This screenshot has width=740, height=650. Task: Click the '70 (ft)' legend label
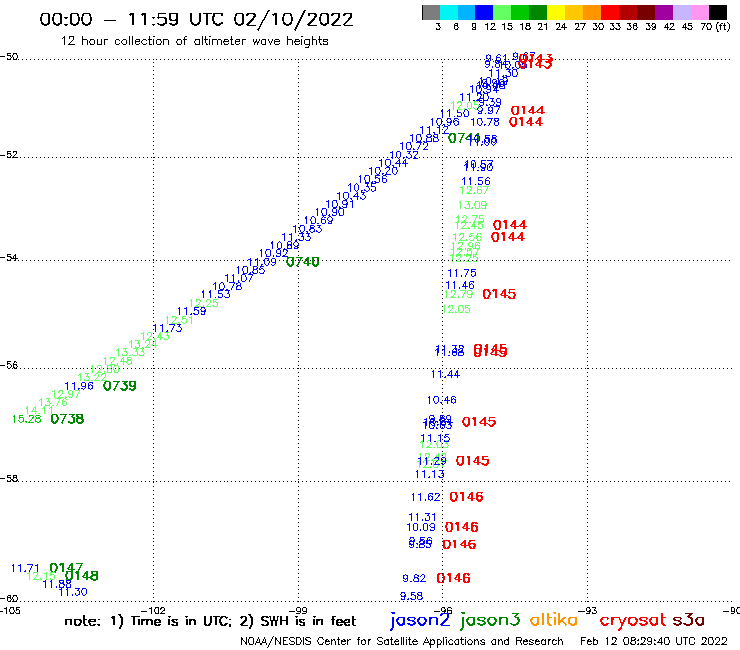pos(715,26)
